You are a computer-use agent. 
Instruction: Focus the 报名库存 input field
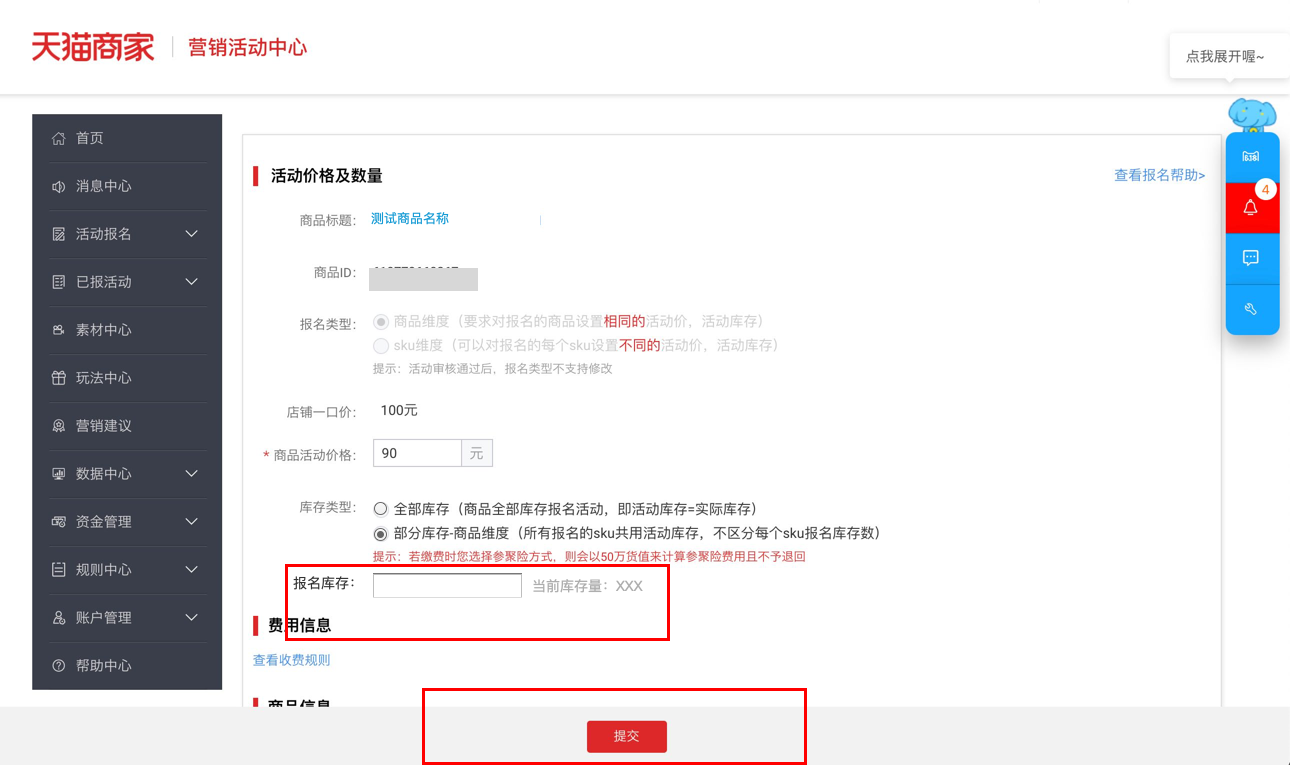pyautogui.click(x=447, y=585)
